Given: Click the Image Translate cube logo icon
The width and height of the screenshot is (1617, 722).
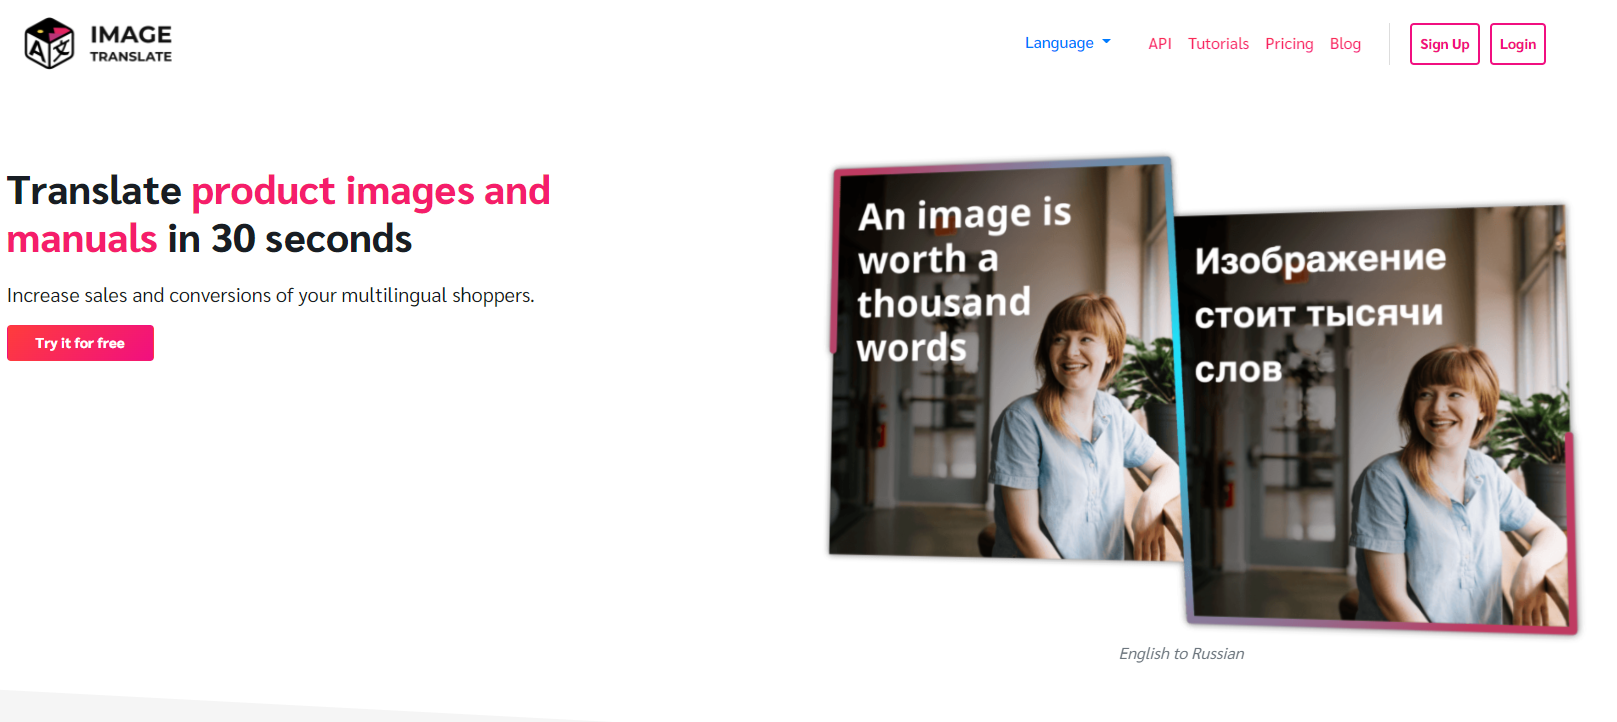Looking at the screenshot, I should (49, 43).
